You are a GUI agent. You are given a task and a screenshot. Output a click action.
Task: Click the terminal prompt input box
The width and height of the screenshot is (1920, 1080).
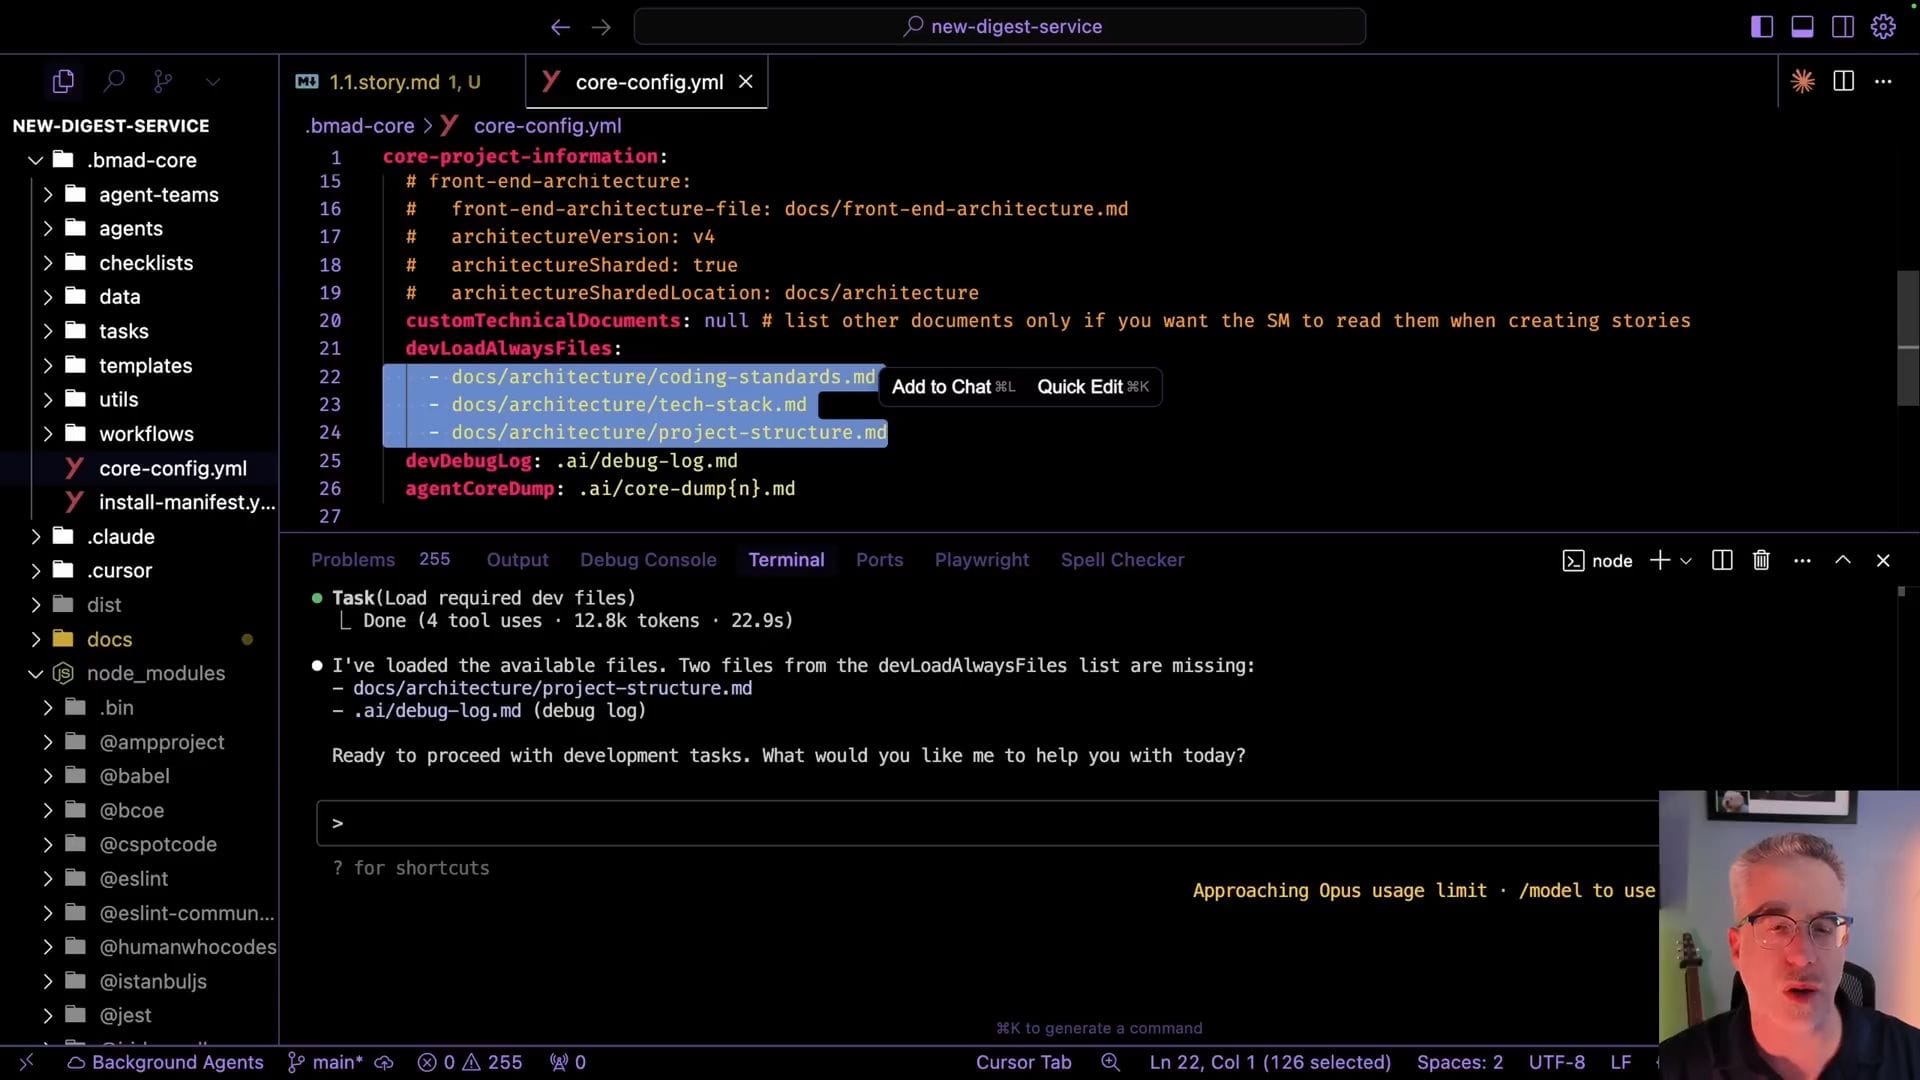point(985,823)
